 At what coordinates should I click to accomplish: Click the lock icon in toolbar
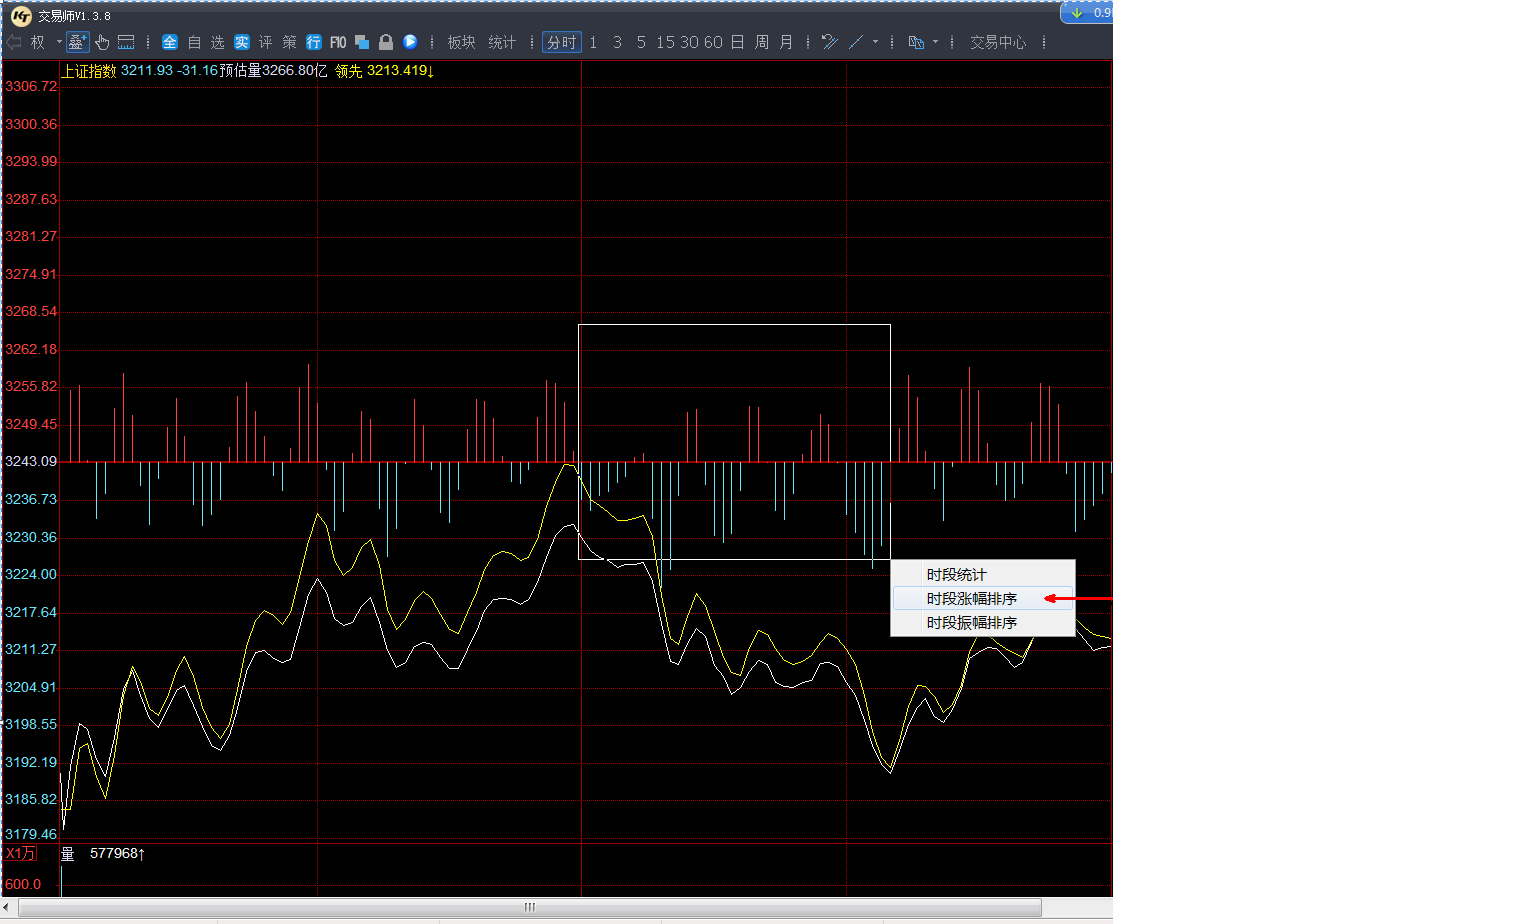click(x=386, y=42)
